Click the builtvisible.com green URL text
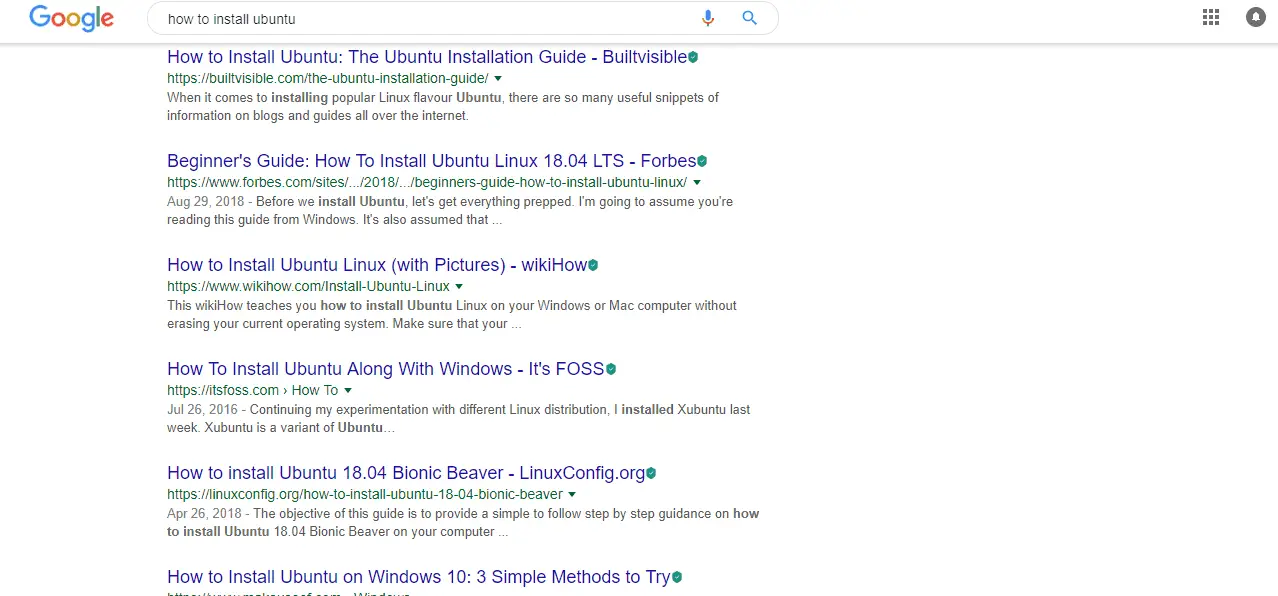Image resolution: width=1278 pixels, height=596 pixels. [x=328, y=78]
